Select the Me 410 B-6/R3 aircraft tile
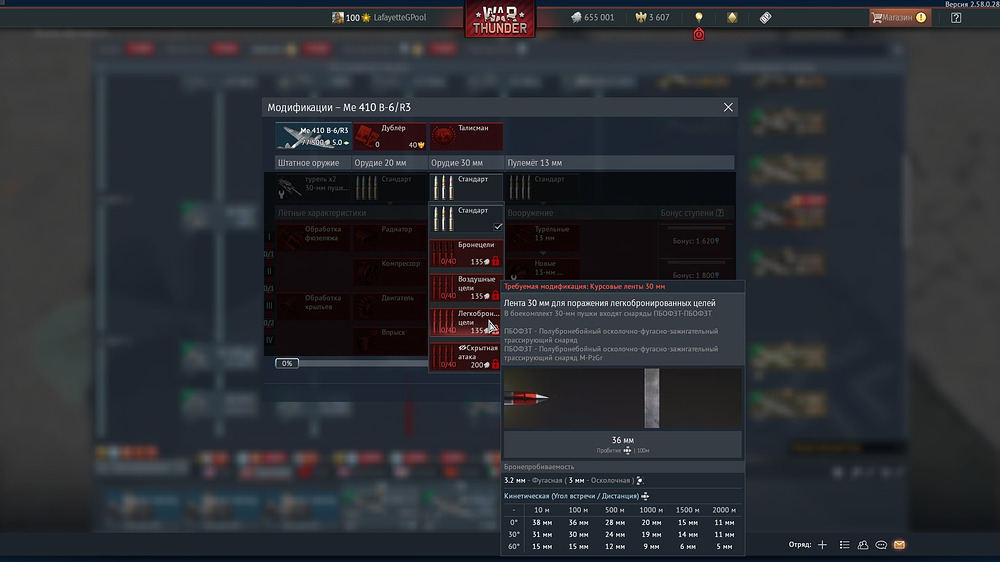Image resolution: width=1000 pixels, height=562 pixels. click(x=313, y=136)
